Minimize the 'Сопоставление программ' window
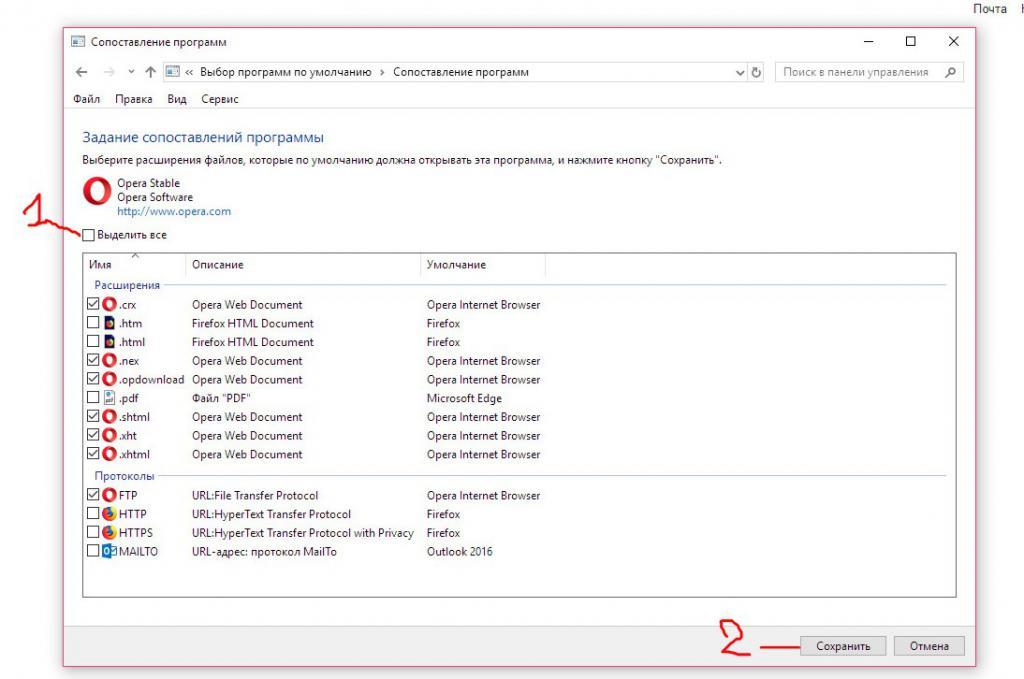 pos(869,41)
